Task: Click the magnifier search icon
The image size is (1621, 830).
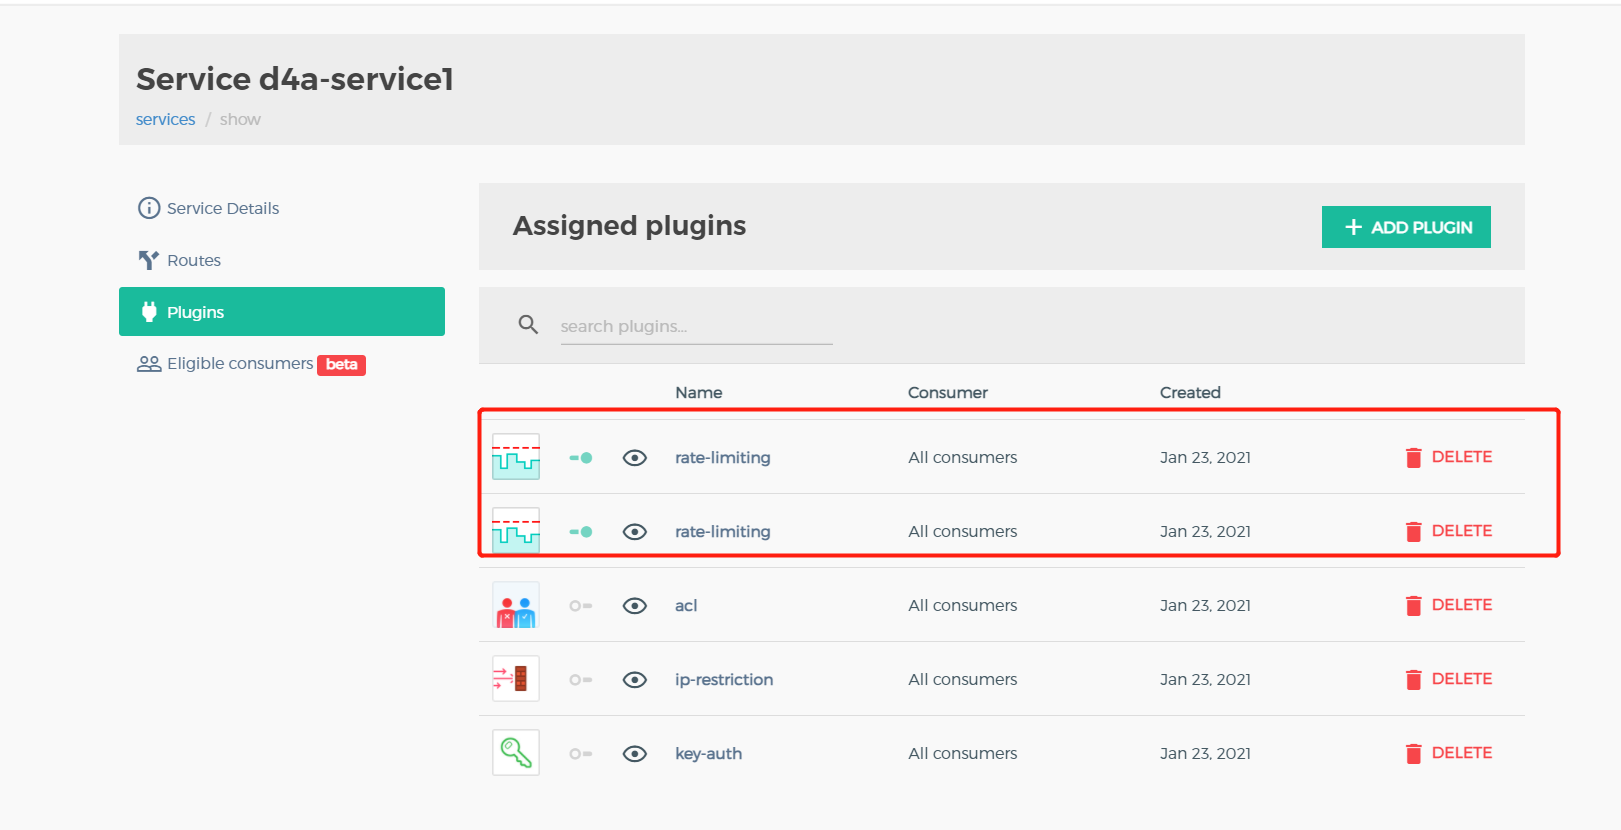Action: point(528,324)
